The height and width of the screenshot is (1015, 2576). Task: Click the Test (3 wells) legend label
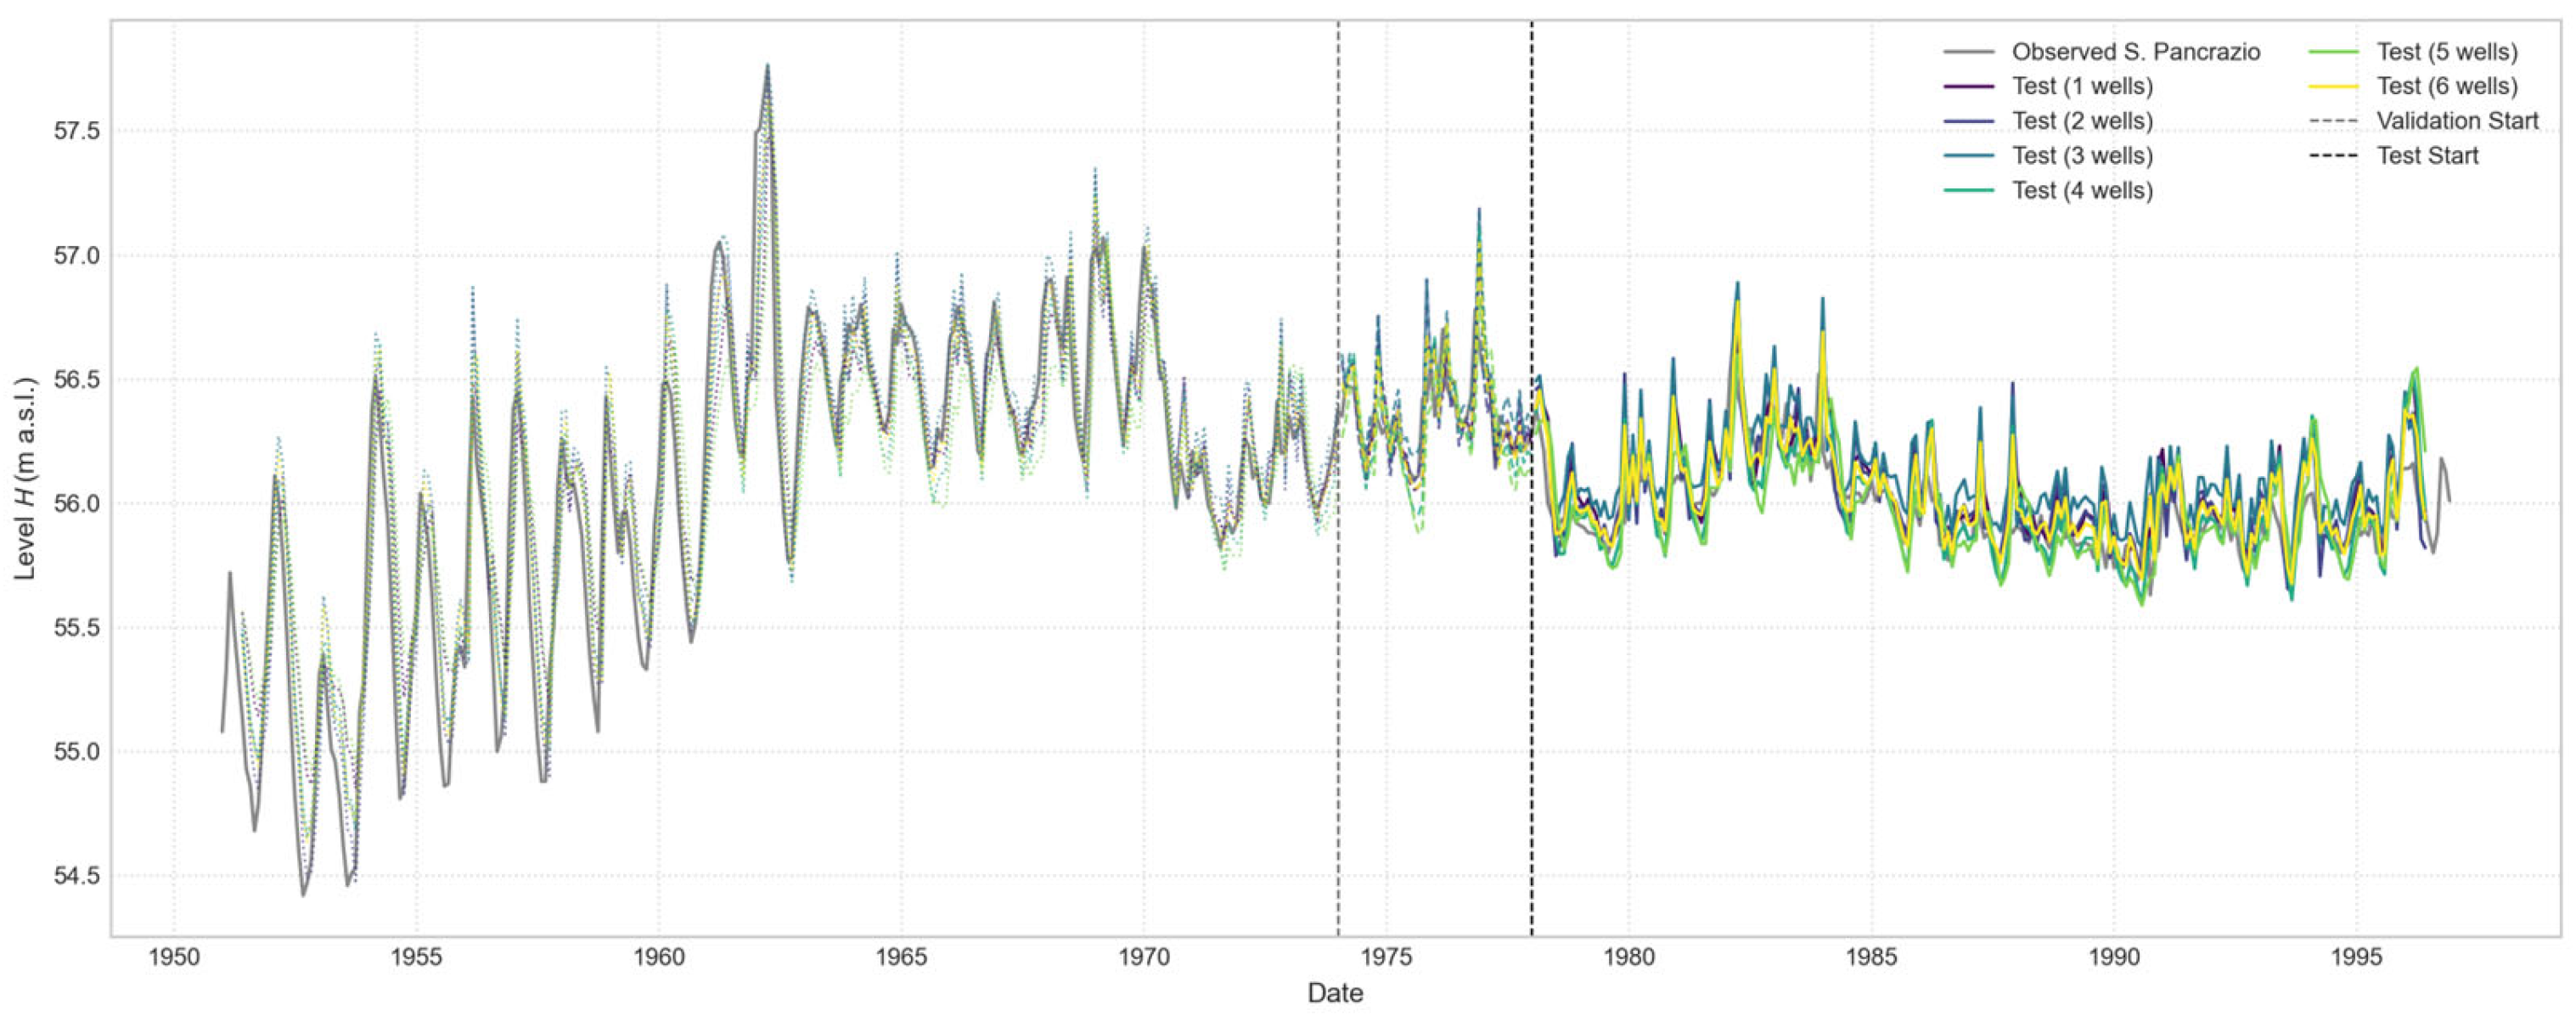click(2082, 156)
